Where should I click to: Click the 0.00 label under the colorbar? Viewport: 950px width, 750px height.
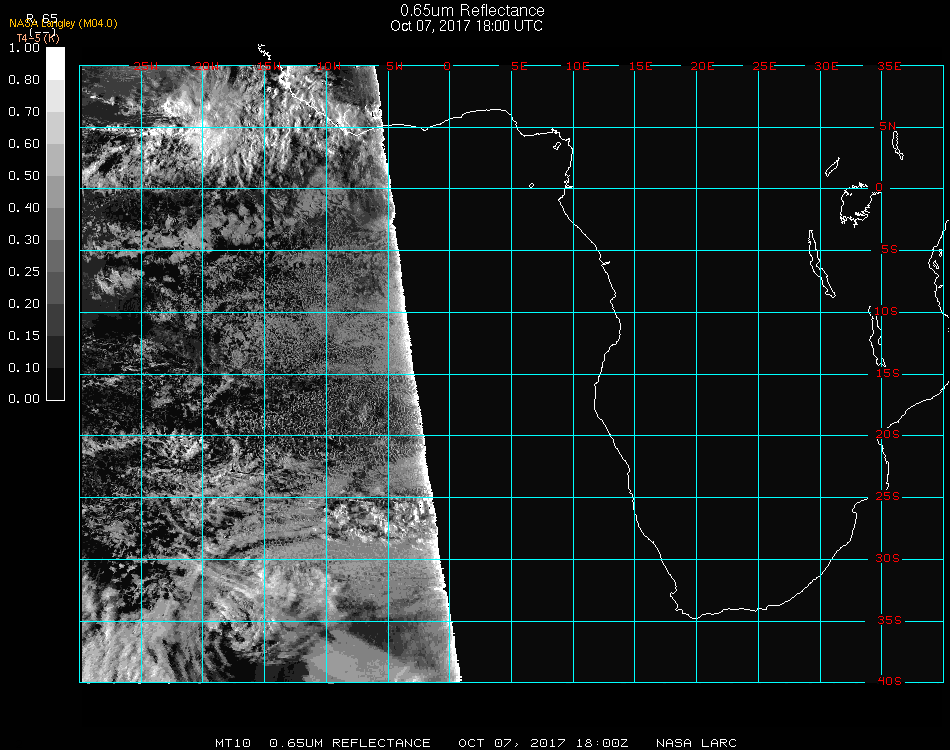pos(23,399)
